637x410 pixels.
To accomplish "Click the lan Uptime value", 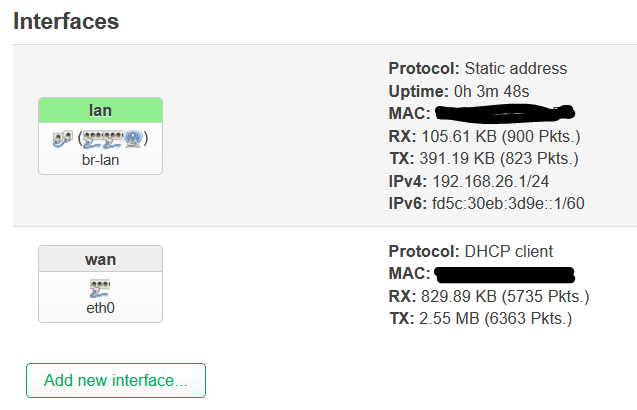I will coord(492,91).
